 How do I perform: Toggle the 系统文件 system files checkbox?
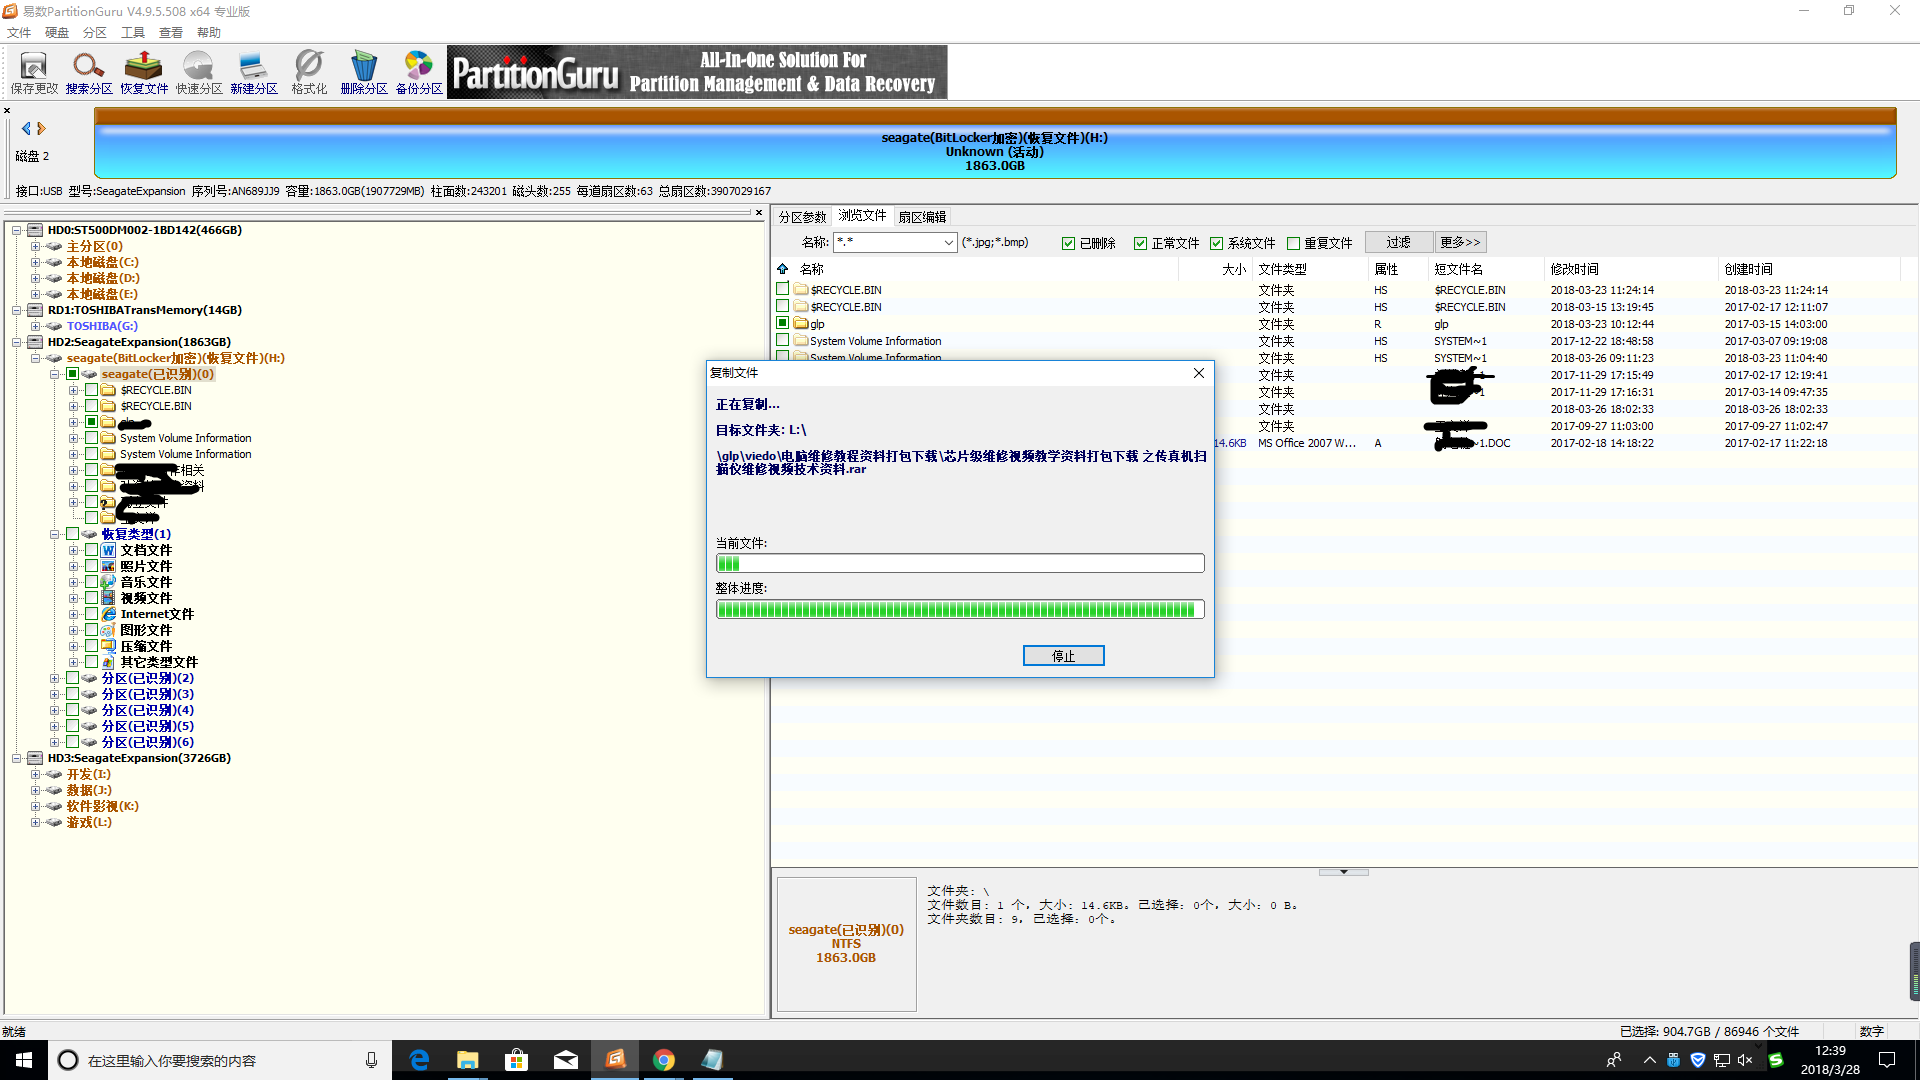click(1216, 243)
